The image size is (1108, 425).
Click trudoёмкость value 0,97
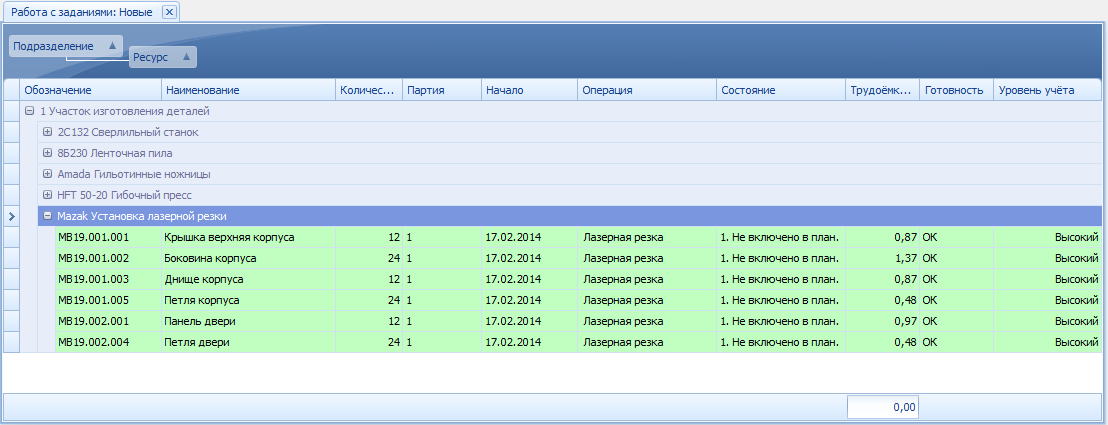pyautogui.click(x=882, y=322)
